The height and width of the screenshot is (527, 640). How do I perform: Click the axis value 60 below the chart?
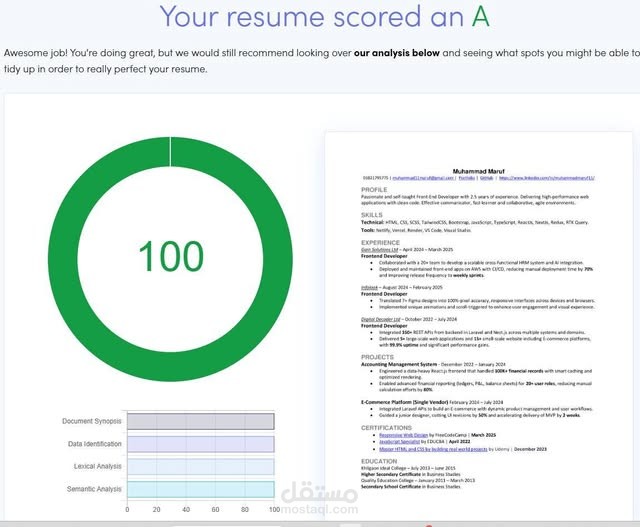[215, 509]
